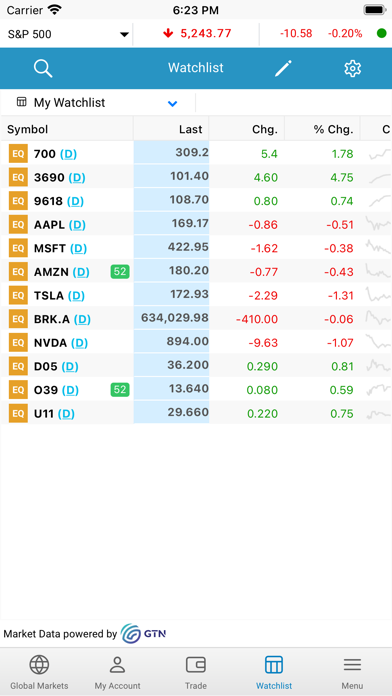
Task: Click last price 309.2
Action: coord(192,153)
